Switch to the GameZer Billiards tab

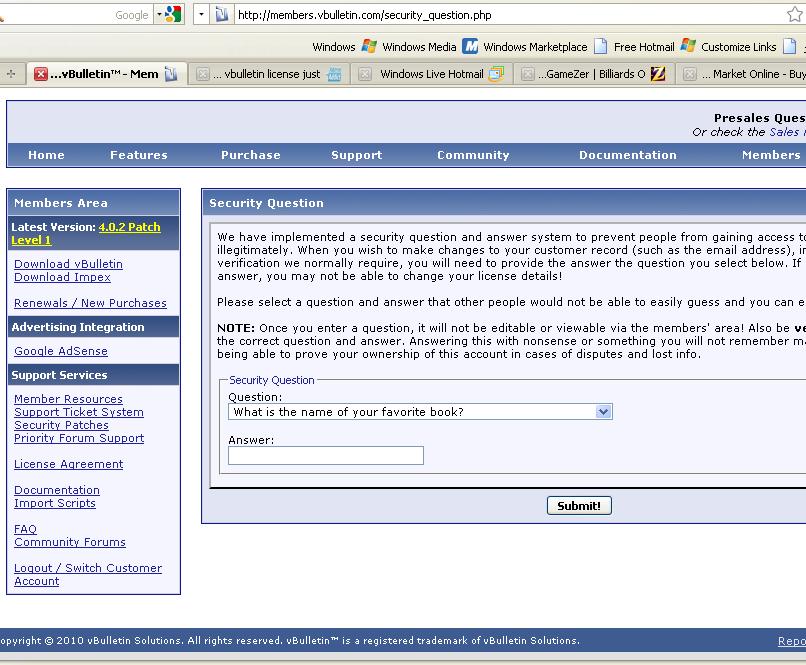[x=594, y=75]
